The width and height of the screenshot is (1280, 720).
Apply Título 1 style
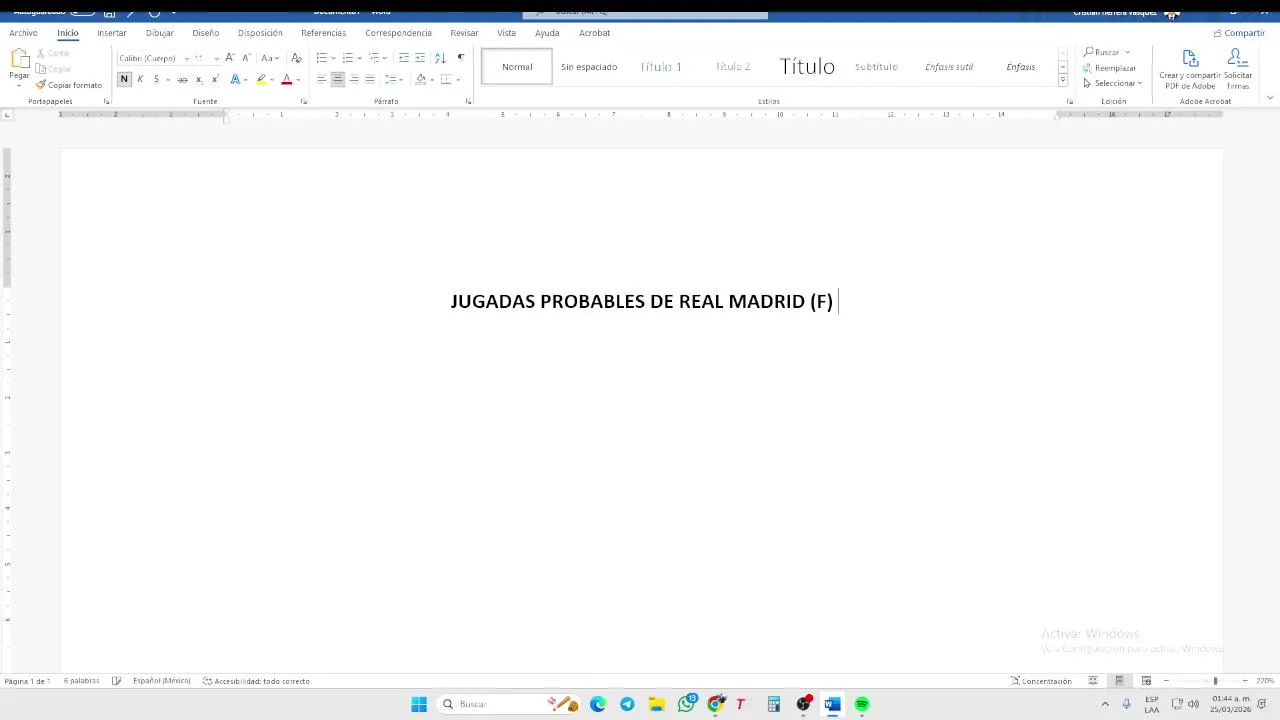[x=661, y=67]
